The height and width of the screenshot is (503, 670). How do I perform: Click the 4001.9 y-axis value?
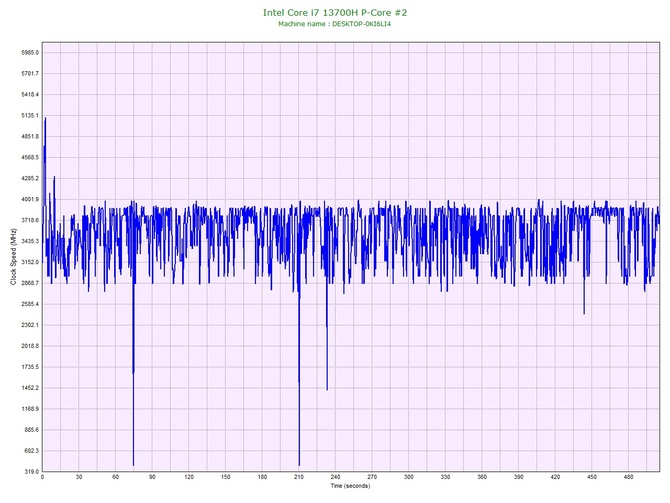point(30,199)
